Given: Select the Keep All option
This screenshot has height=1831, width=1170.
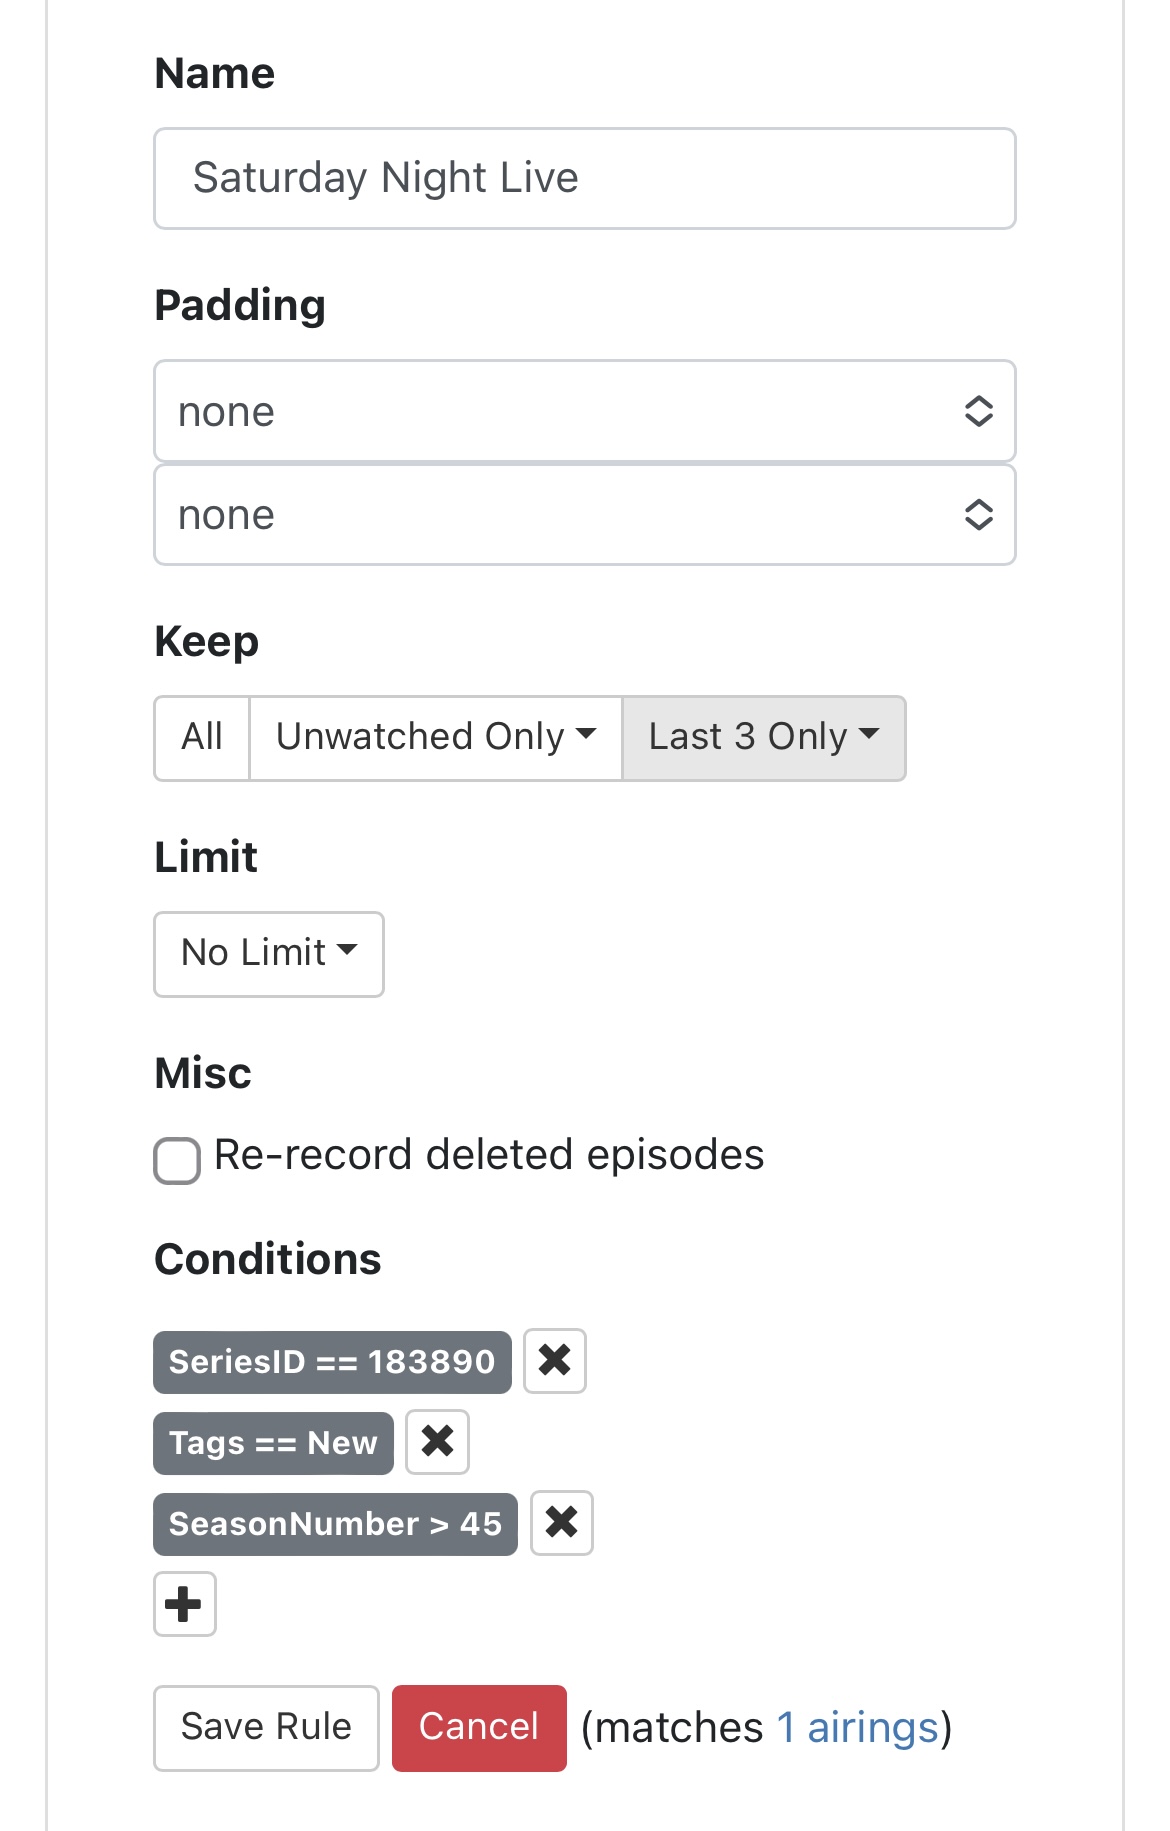Looking at the screenshot, I should (x=202, y=738).
